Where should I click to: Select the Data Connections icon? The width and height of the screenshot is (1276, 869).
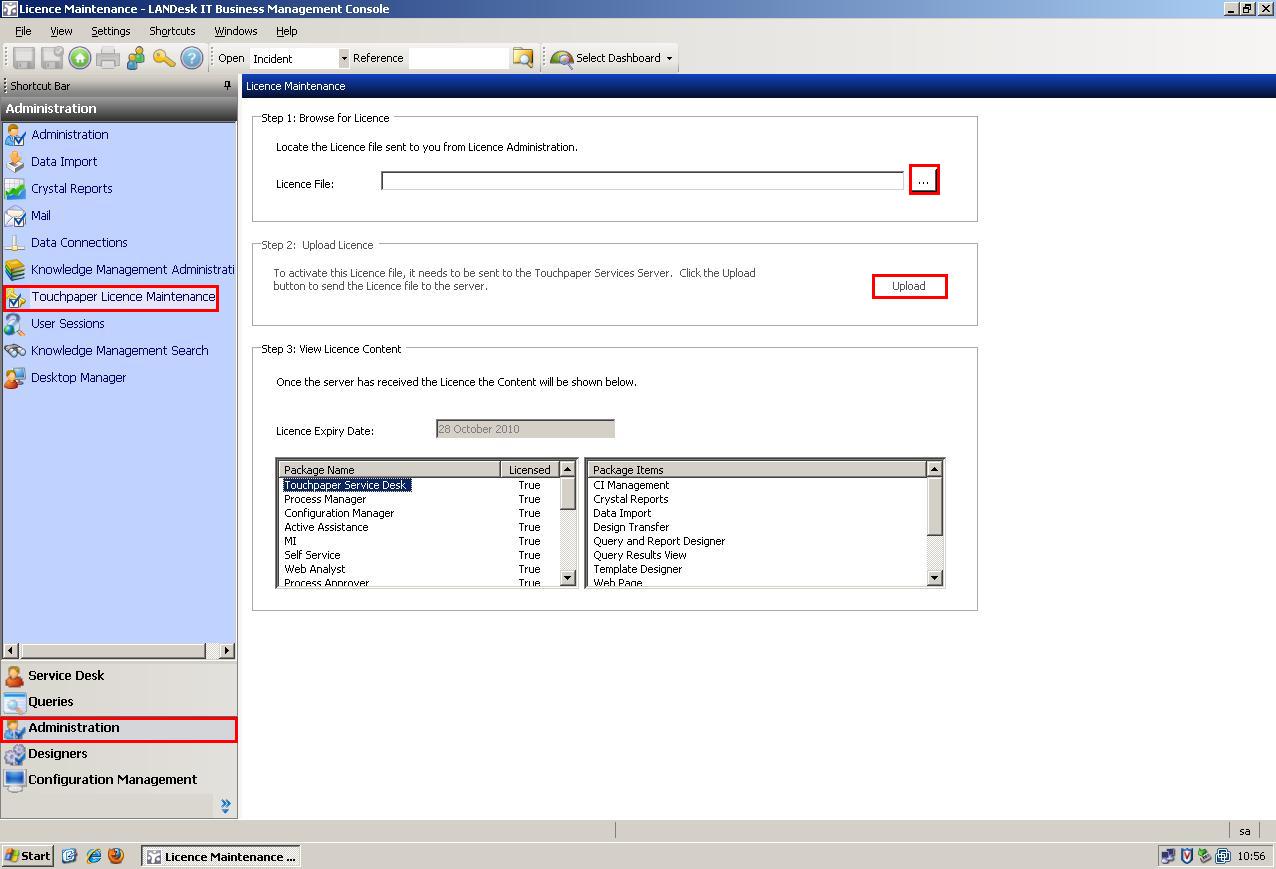point(14,242)
